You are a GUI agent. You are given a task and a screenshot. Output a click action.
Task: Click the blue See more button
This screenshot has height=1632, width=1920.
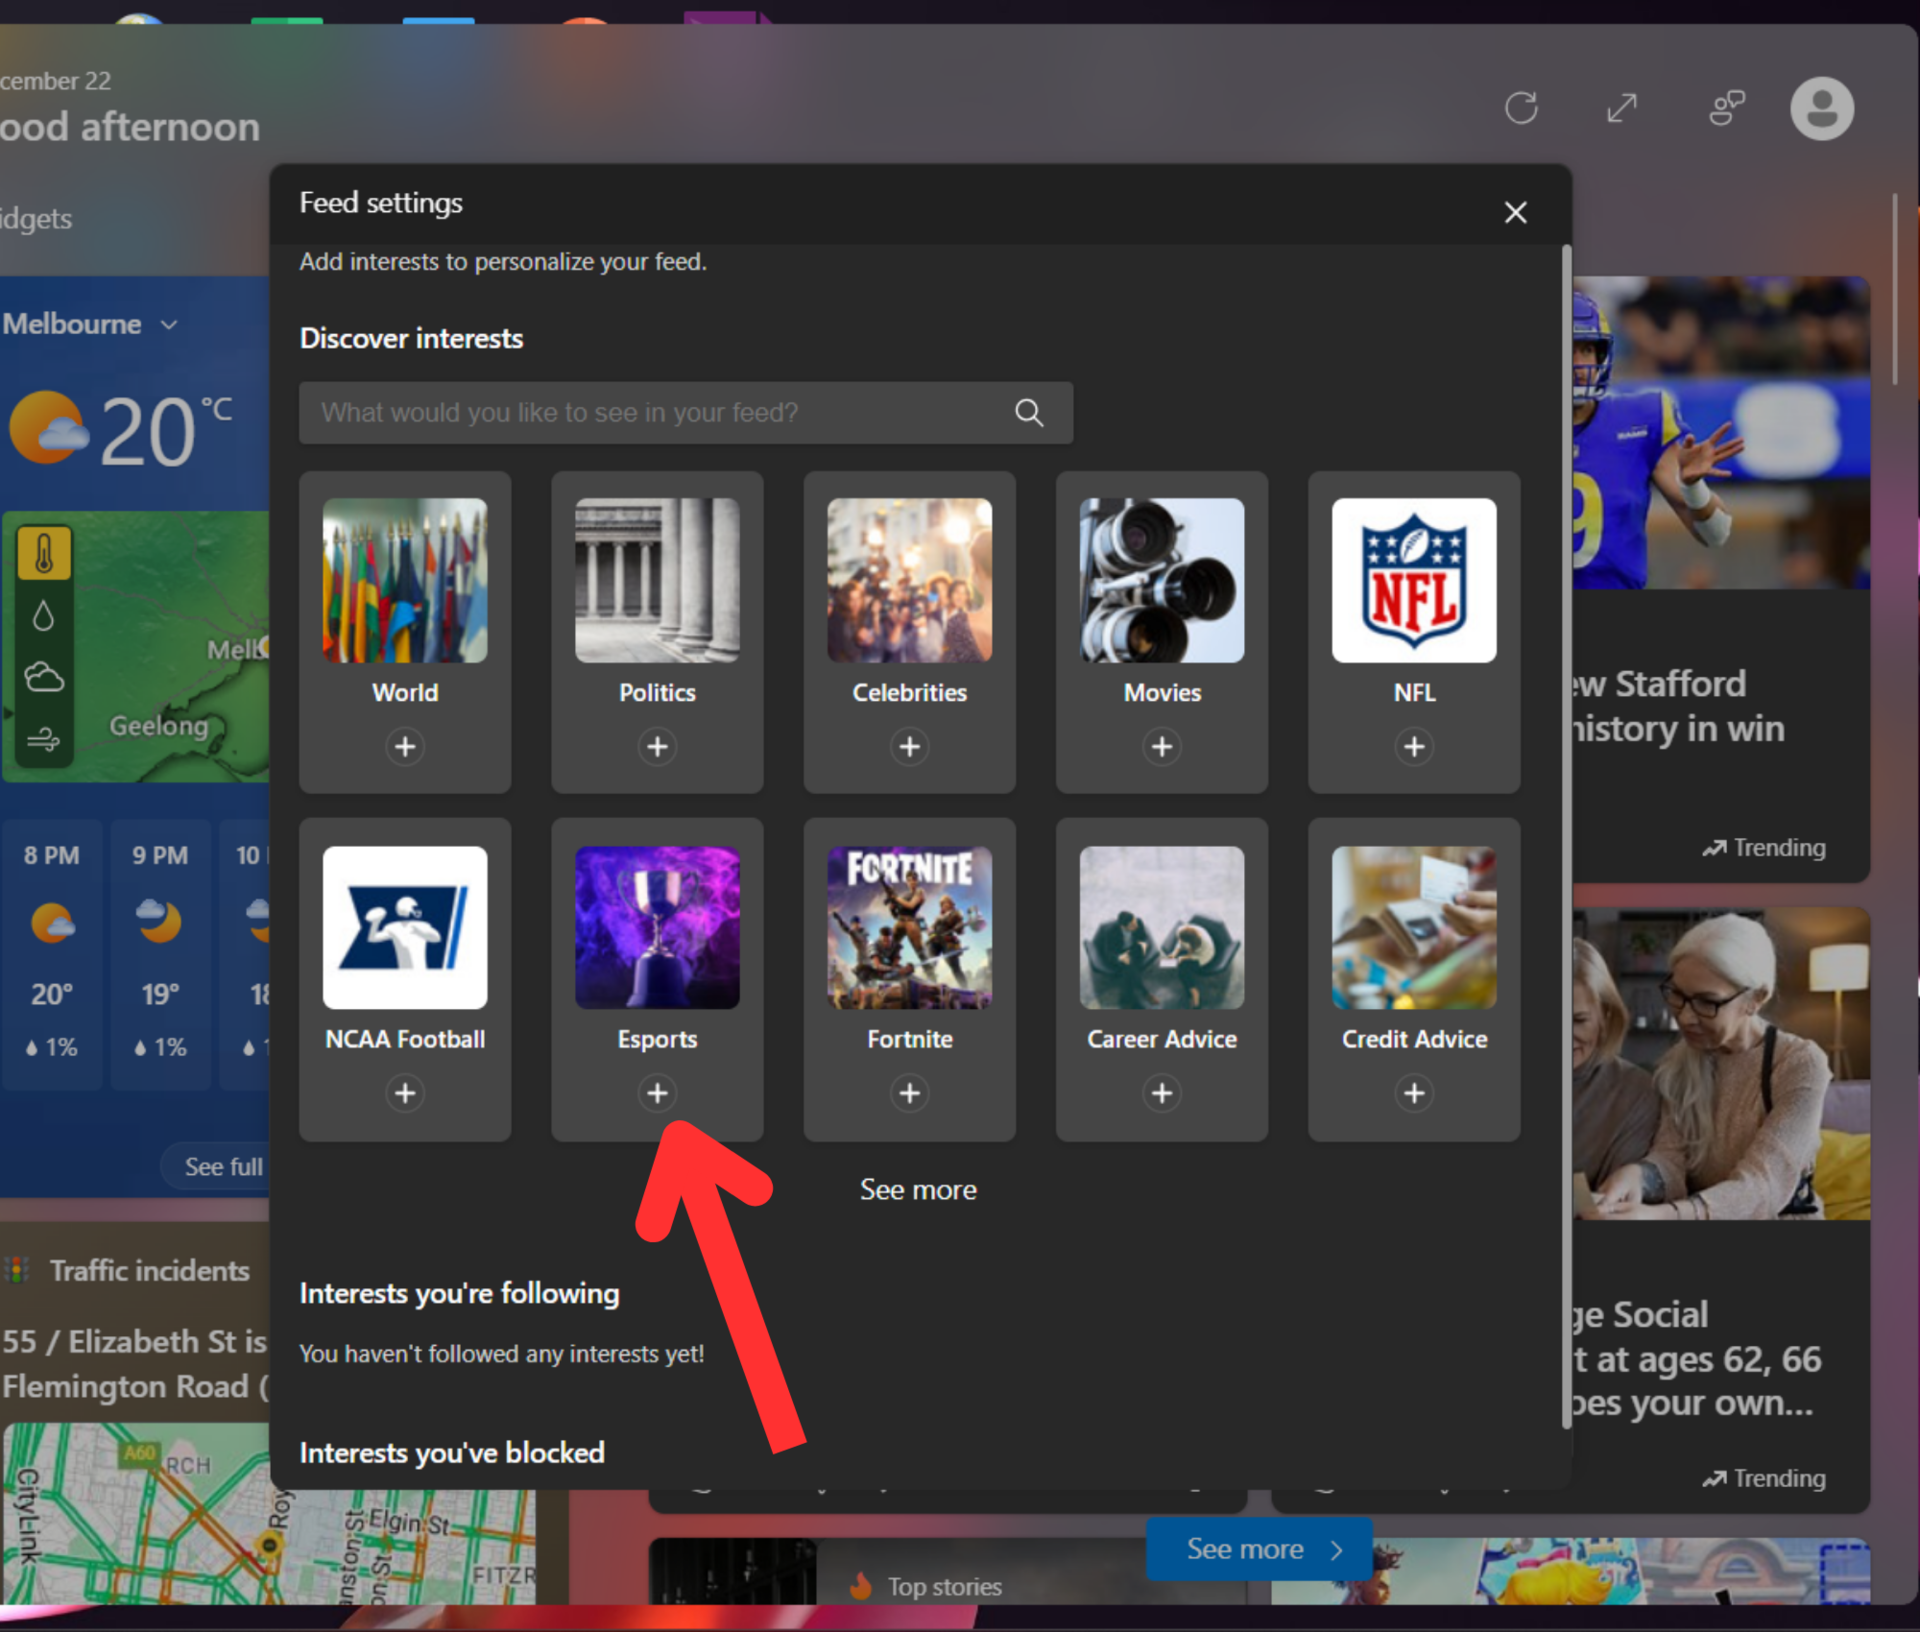(x=1258, y=1549)
